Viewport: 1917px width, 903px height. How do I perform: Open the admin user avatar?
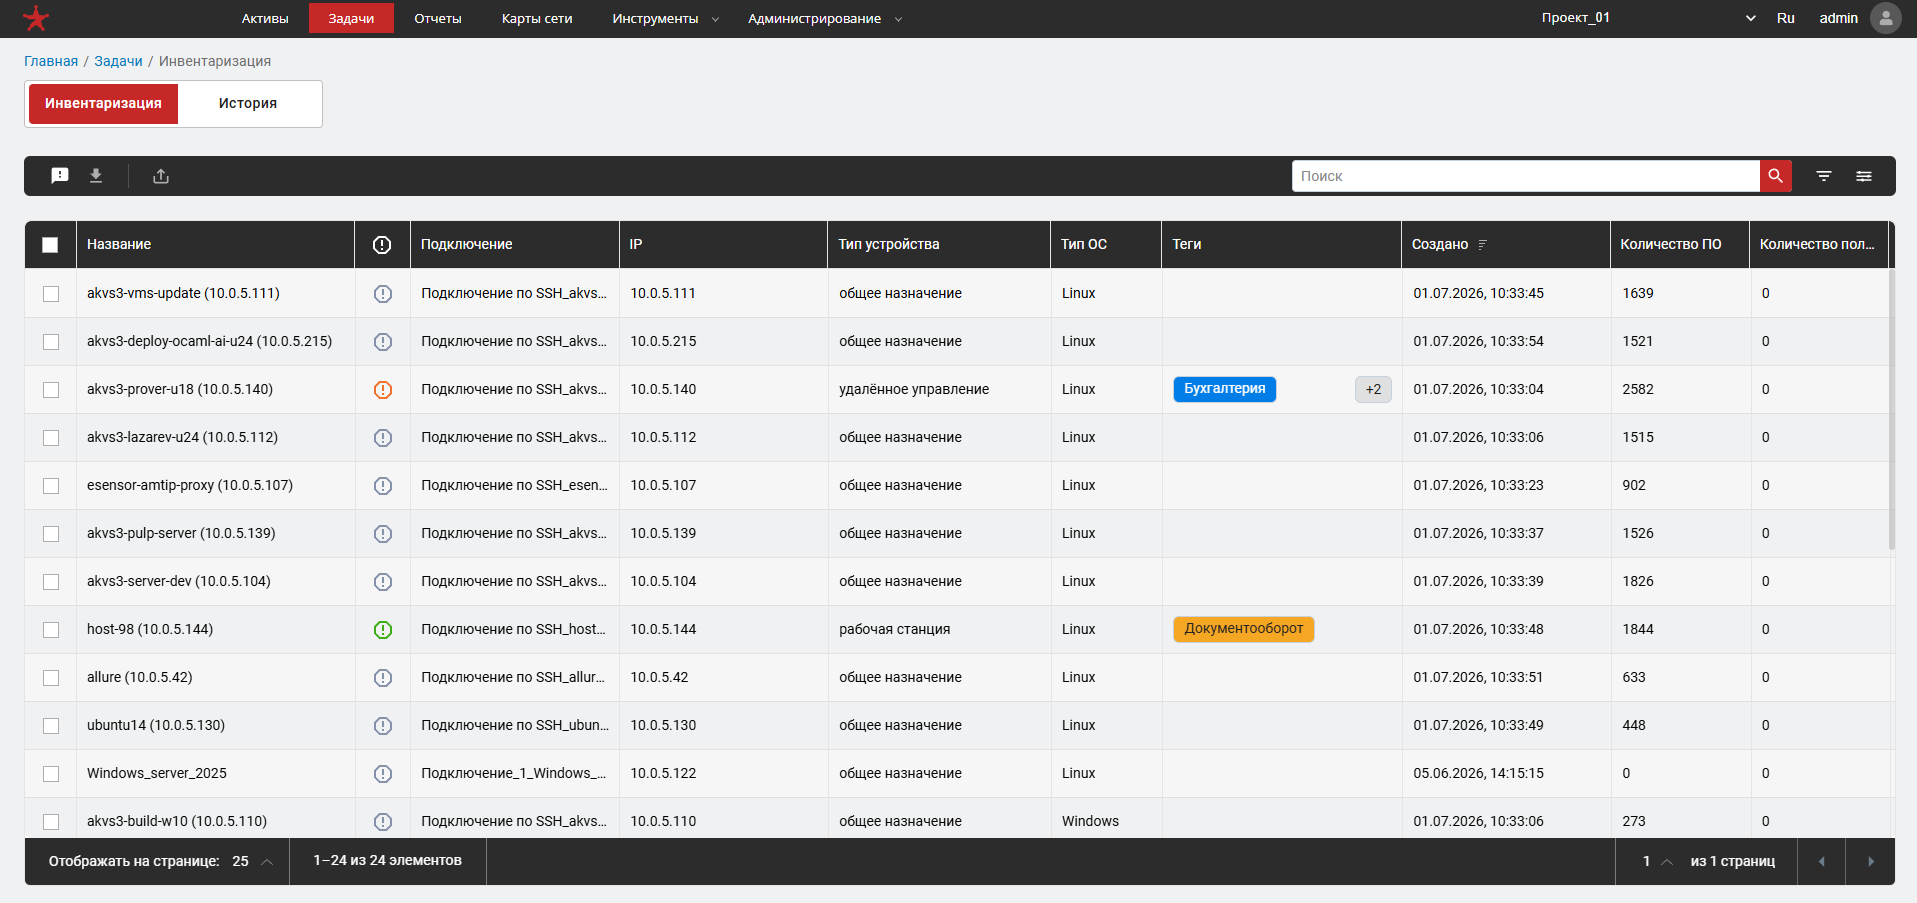(1885, 18)
